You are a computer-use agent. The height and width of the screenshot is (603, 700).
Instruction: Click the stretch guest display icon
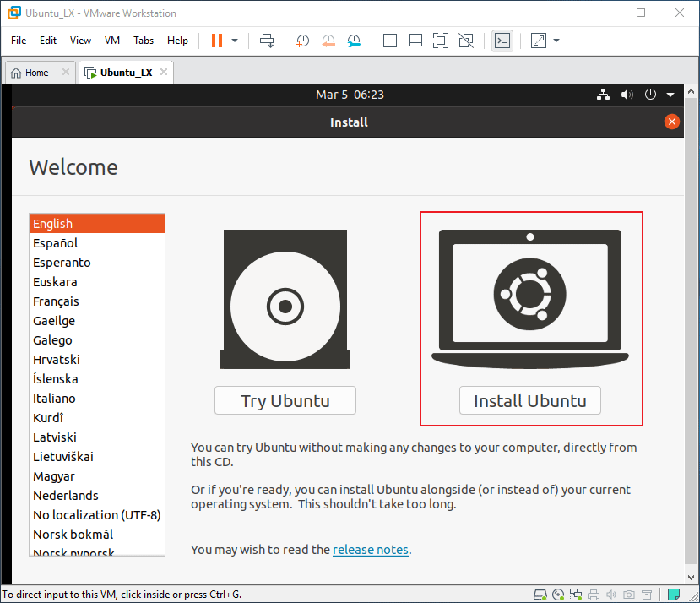[x=538, y=41]
